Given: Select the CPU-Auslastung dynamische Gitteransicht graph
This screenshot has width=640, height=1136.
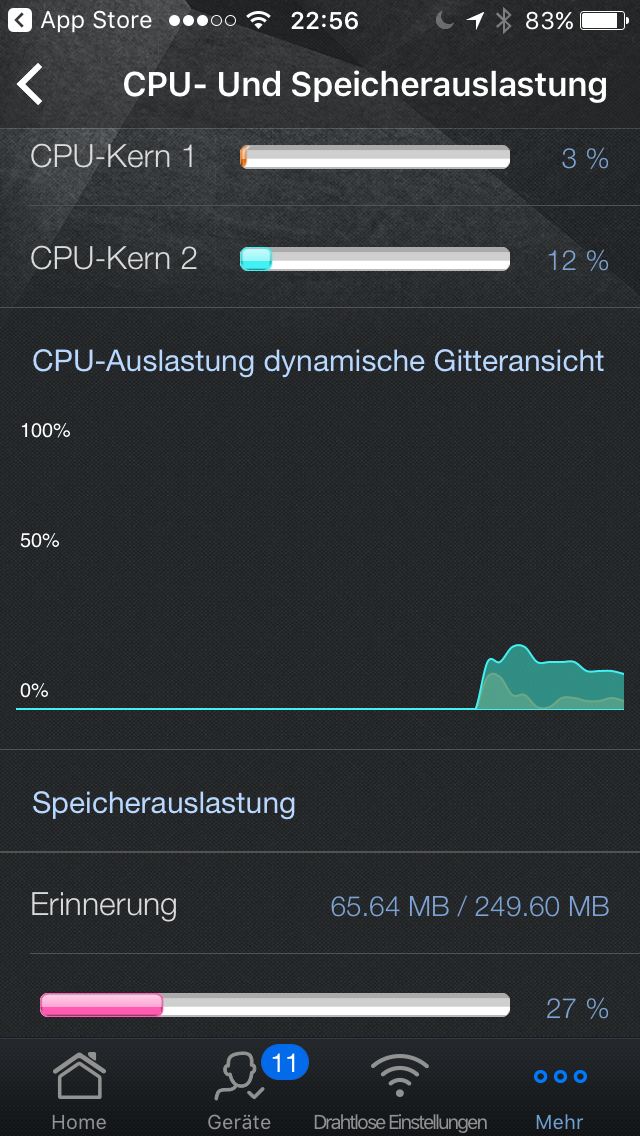Looking at the screenshot, I should click(320, 560).
